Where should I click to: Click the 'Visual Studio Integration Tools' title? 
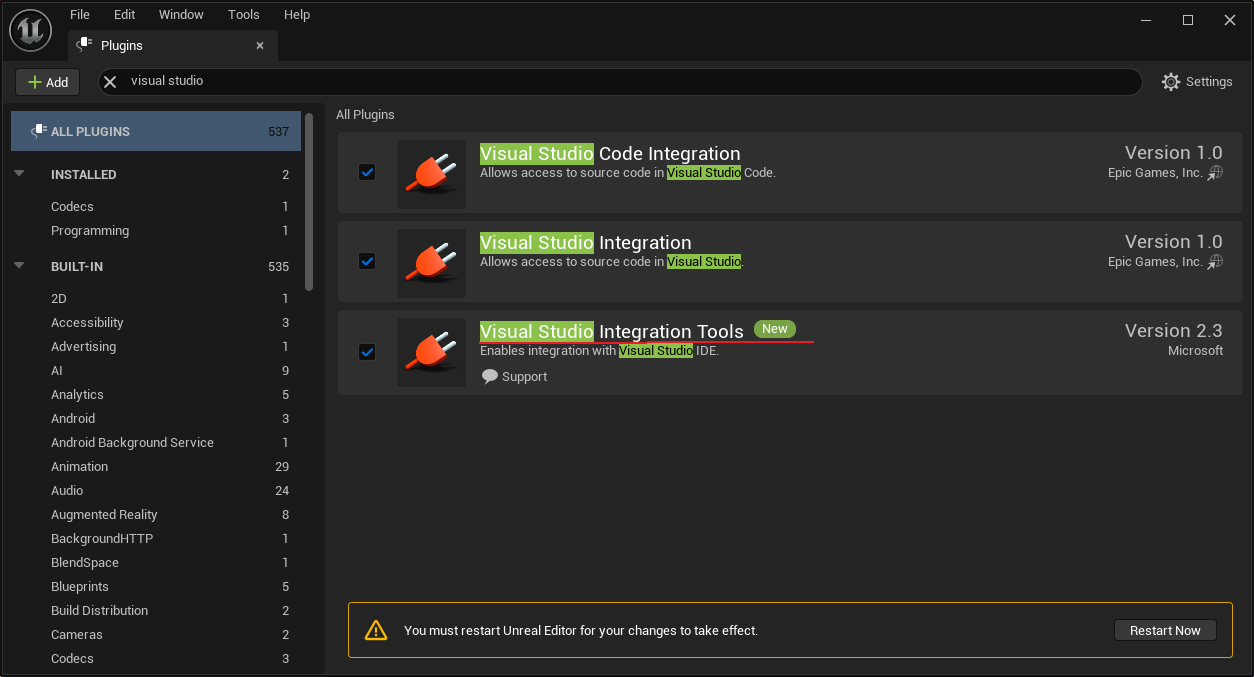(612, 331)
